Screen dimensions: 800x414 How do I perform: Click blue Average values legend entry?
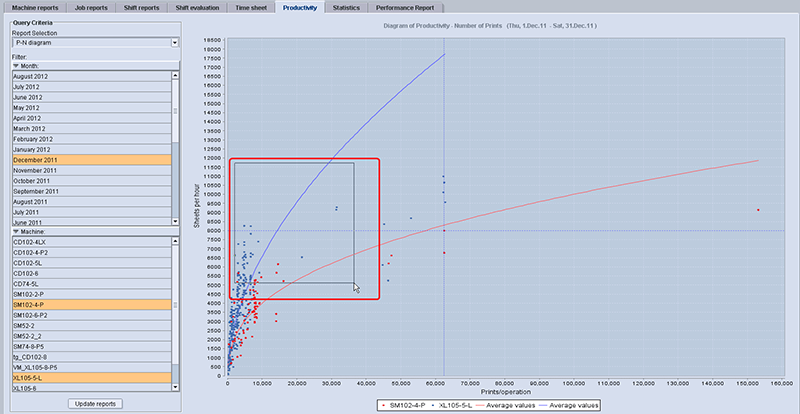(569, 405)
